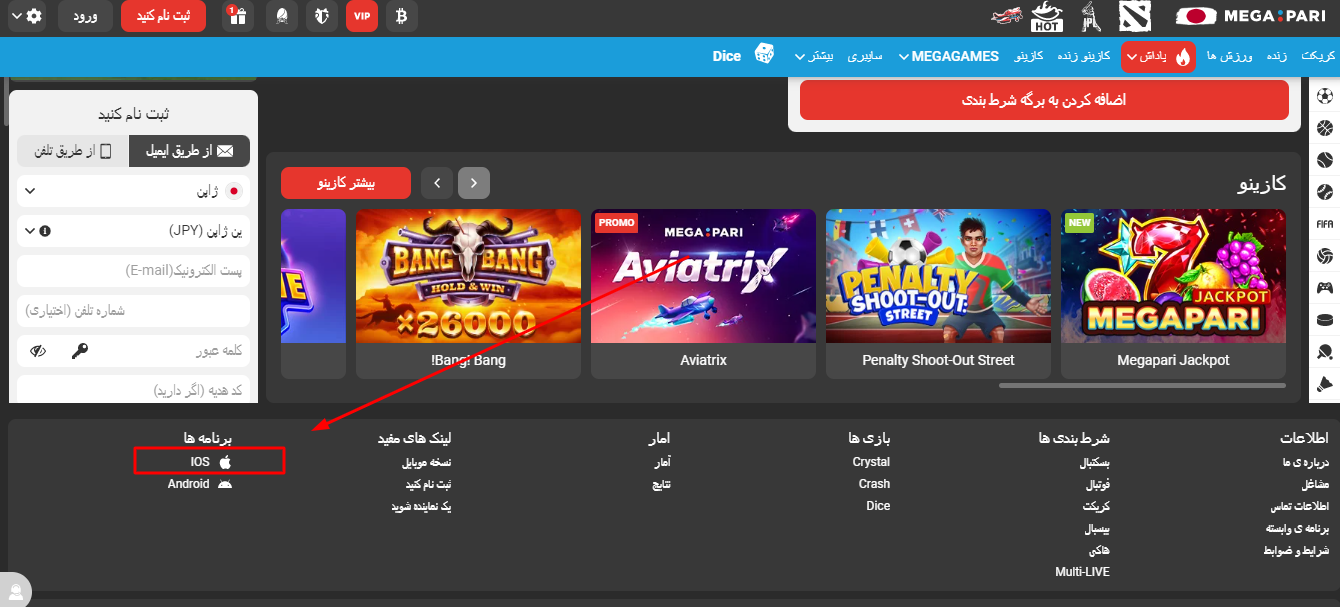Click the Bitcoin crypto icon

[402, 16]
